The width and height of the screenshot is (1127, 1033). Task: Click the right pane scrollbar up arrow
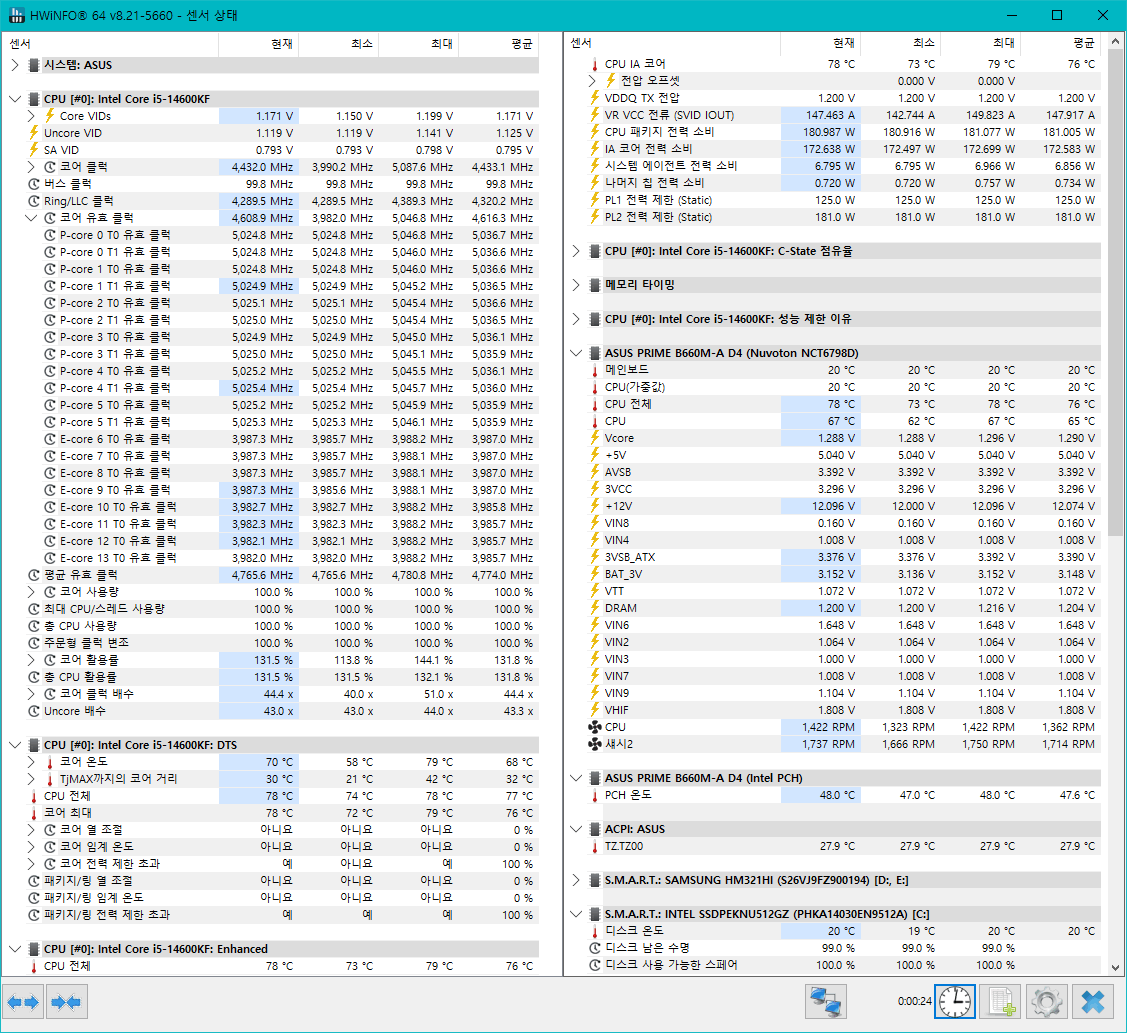click(x=1115, y=42)
